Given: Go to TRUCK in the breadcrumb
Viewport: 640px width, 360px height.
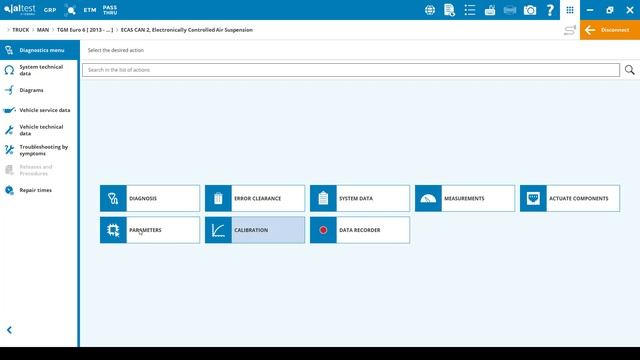Looking at the screenshot, I should [20, 30].
